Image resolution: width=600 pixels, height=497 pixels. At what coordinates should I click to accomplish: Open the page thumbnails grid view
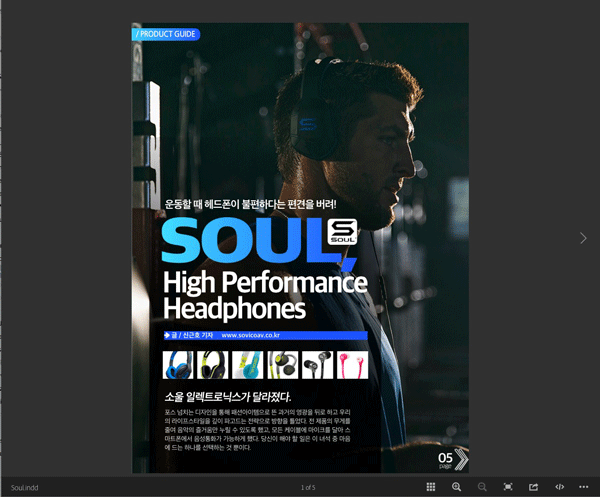point(430,486)
